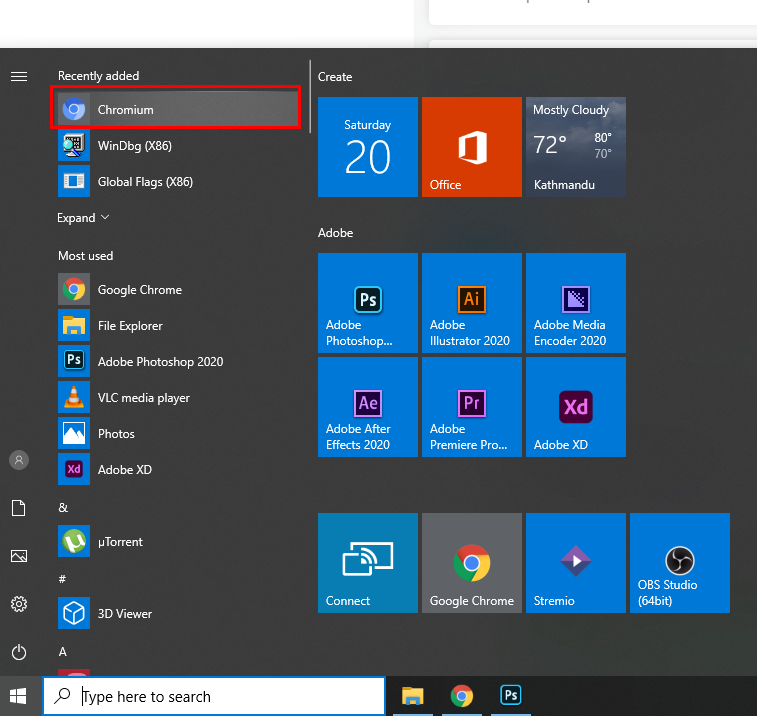Open File Explorer from the taskbar
The height and width of the screenshot is (716, 757).
point(413,696)
